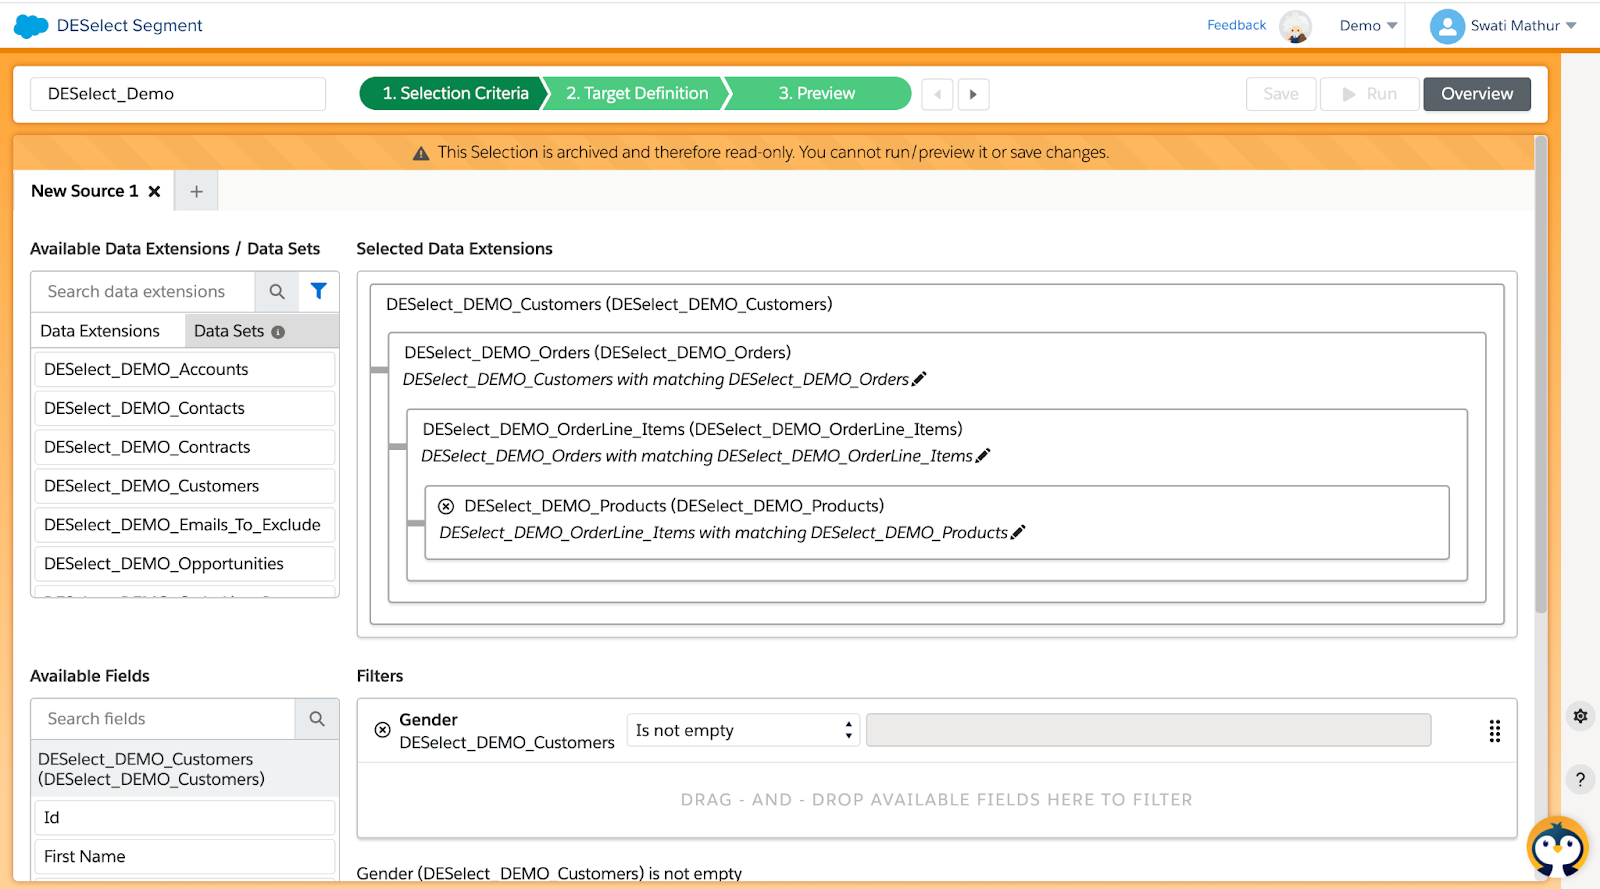This screenshot has height=889, width=1600.
Task: Remove the Gender filter
Action: point(382,730)
